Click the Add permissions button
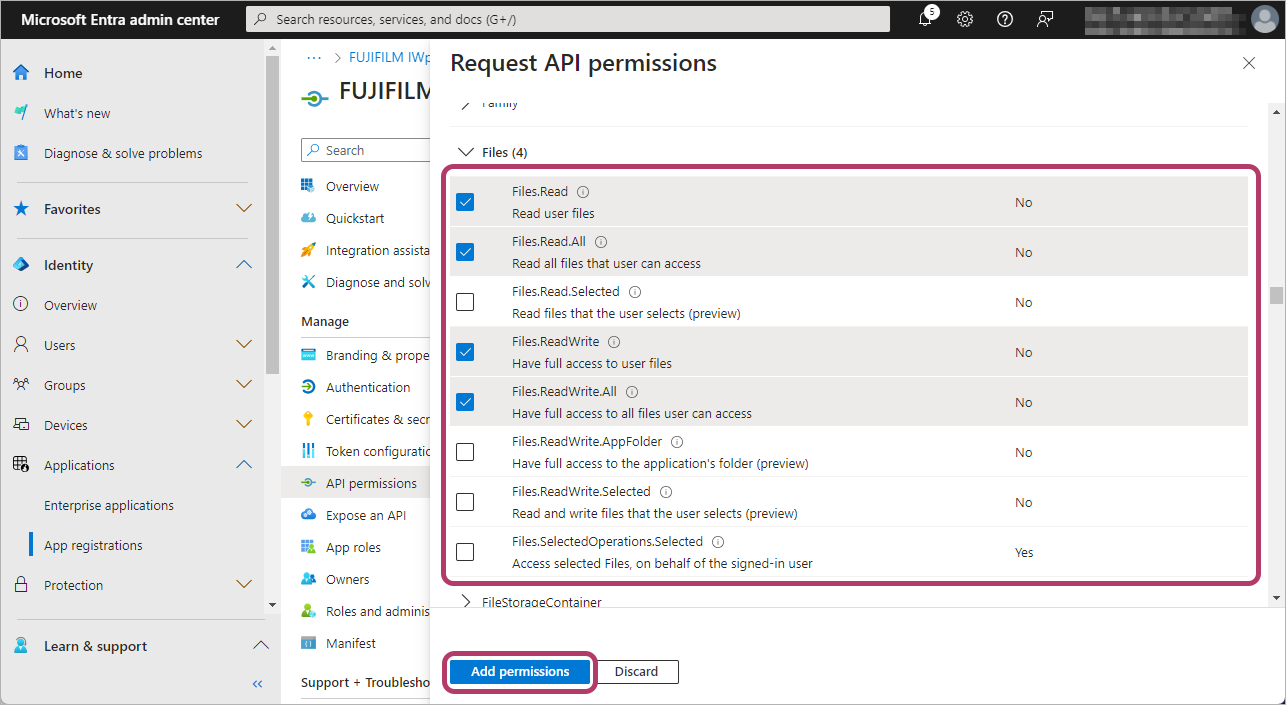Image resolution: width=1286 pixels, height=705 pixels. point(520,672)
